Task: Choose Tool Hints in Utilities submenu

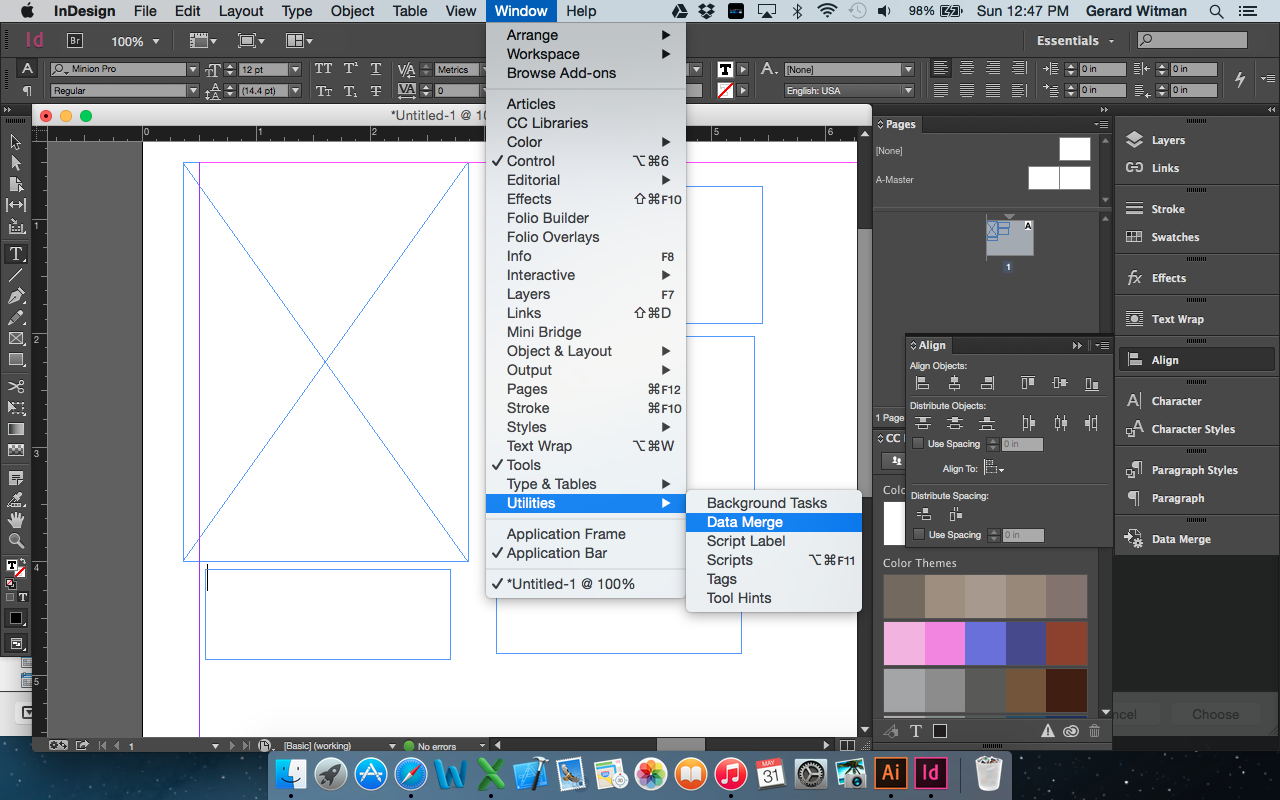Action: coord(774,598)
